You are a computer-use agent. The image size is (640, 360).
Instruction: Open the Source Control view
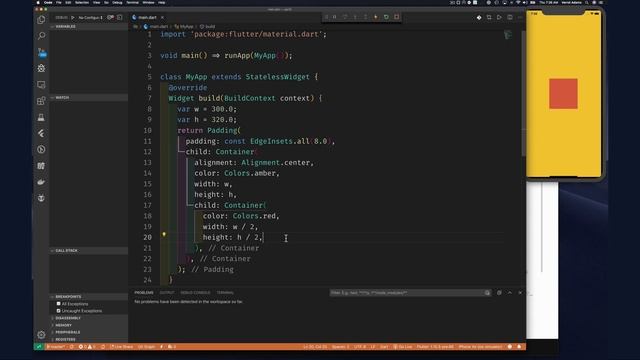pyautogui.click(x=41, y=52)
